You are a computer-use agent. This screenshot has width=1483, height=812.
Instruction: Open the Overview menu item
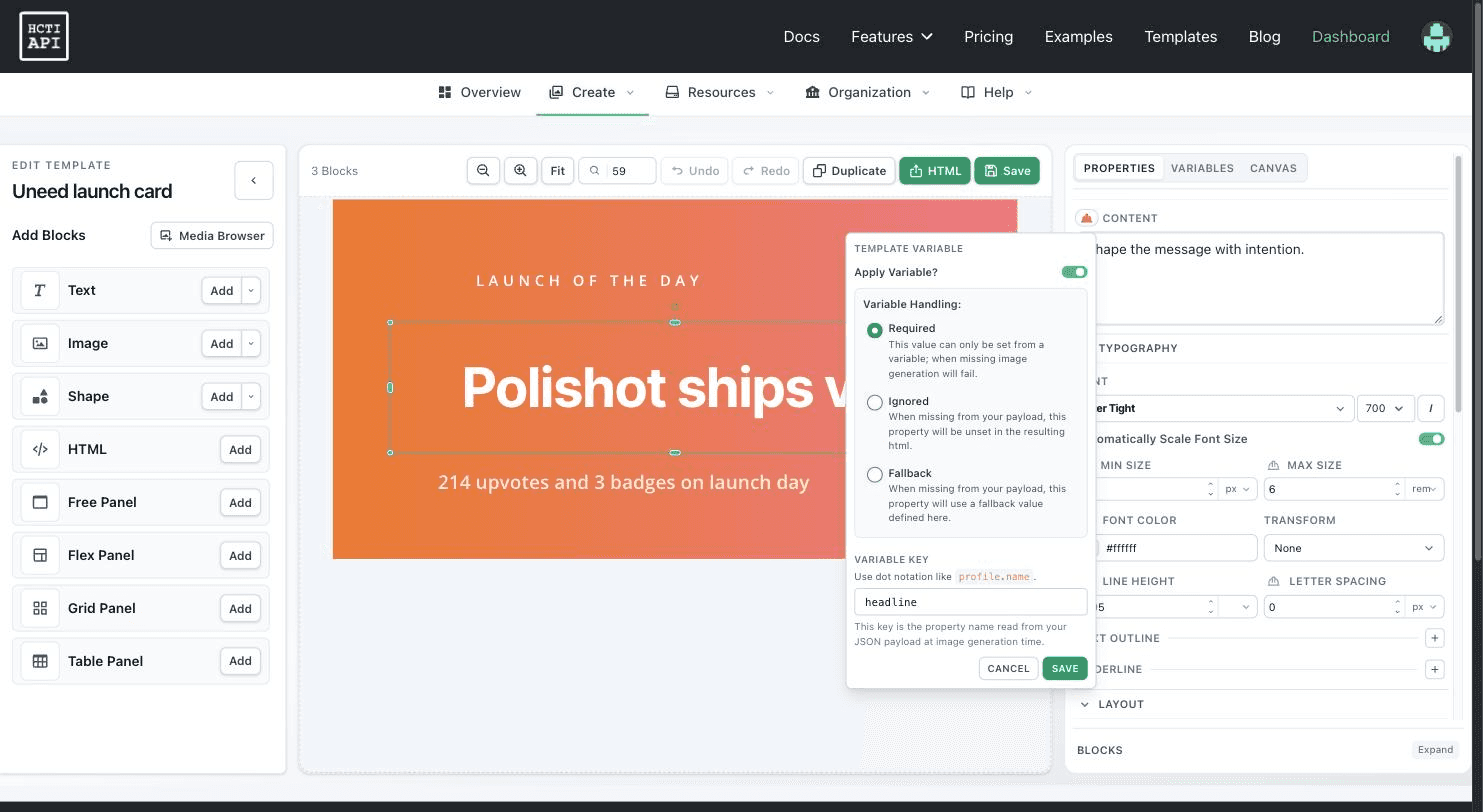[x=480, y=92]
